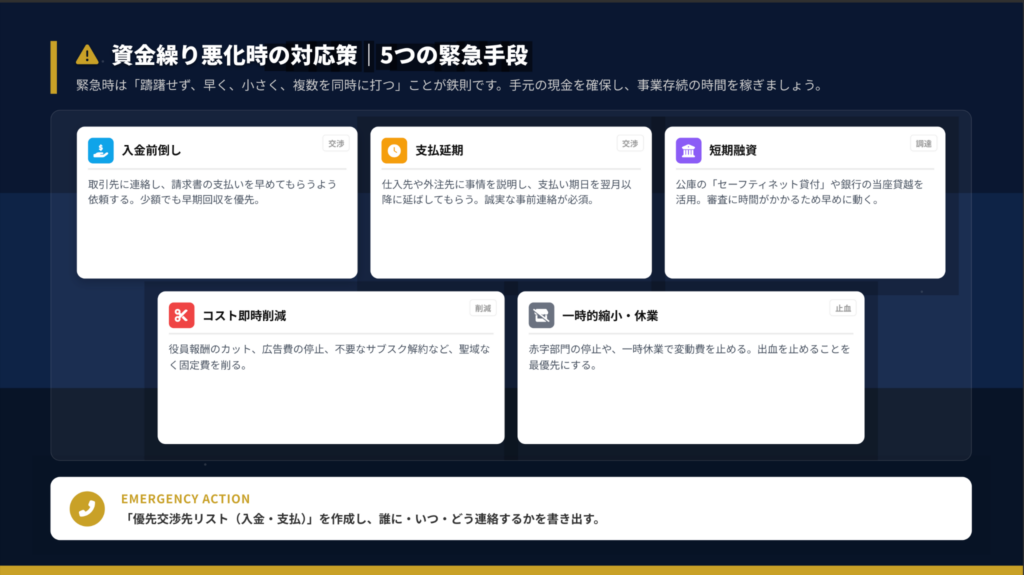Viewport: 1024px width, 575px height.
Task: Select the 支払延期 card heading
Action: (439, 151)
